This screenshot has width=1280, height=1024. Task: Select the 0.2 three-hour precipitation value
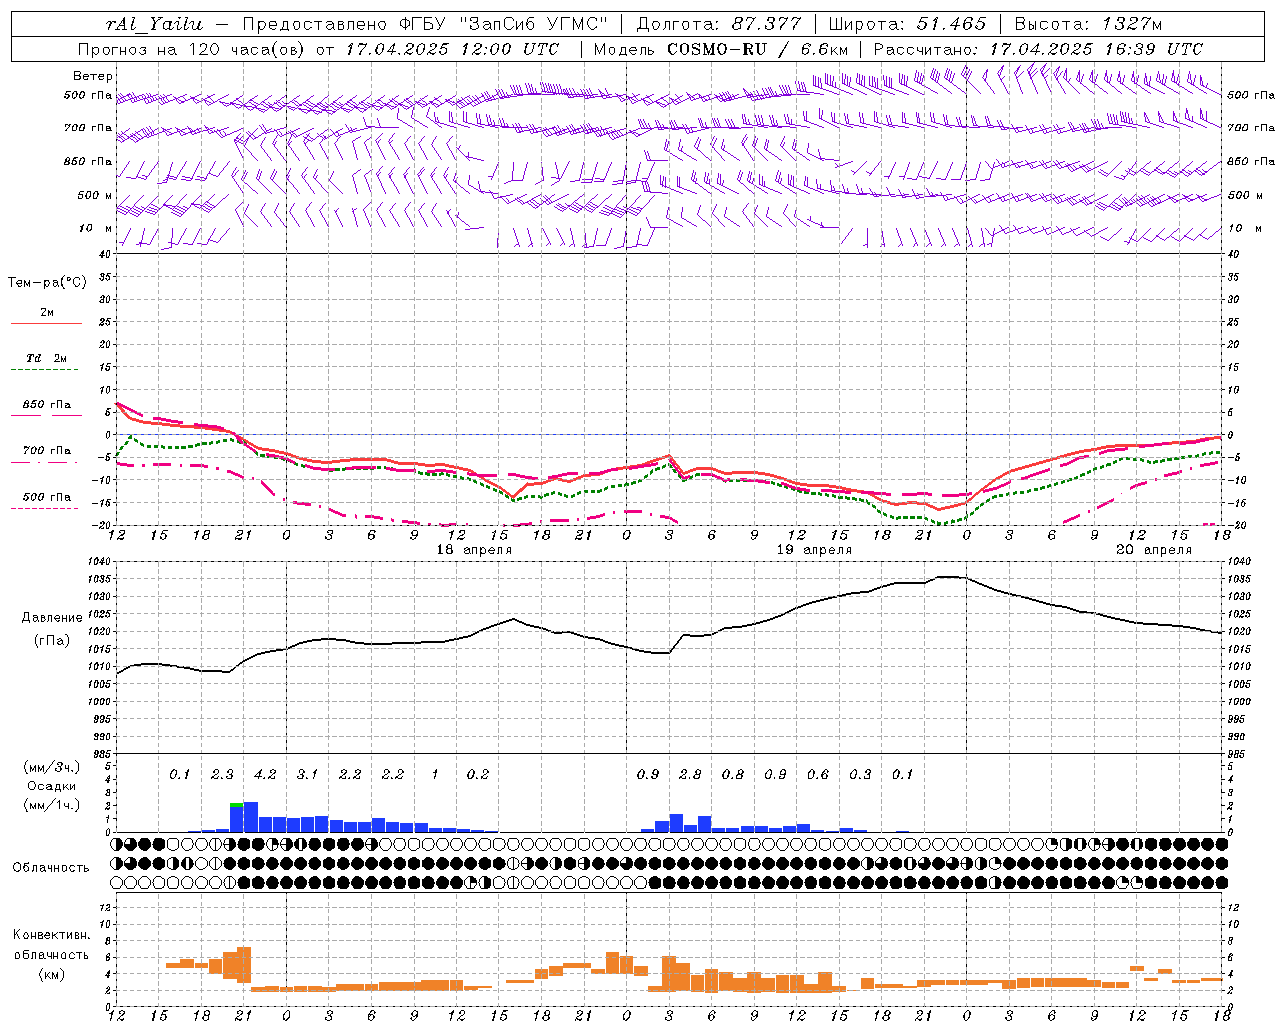[x=478, y=774]
